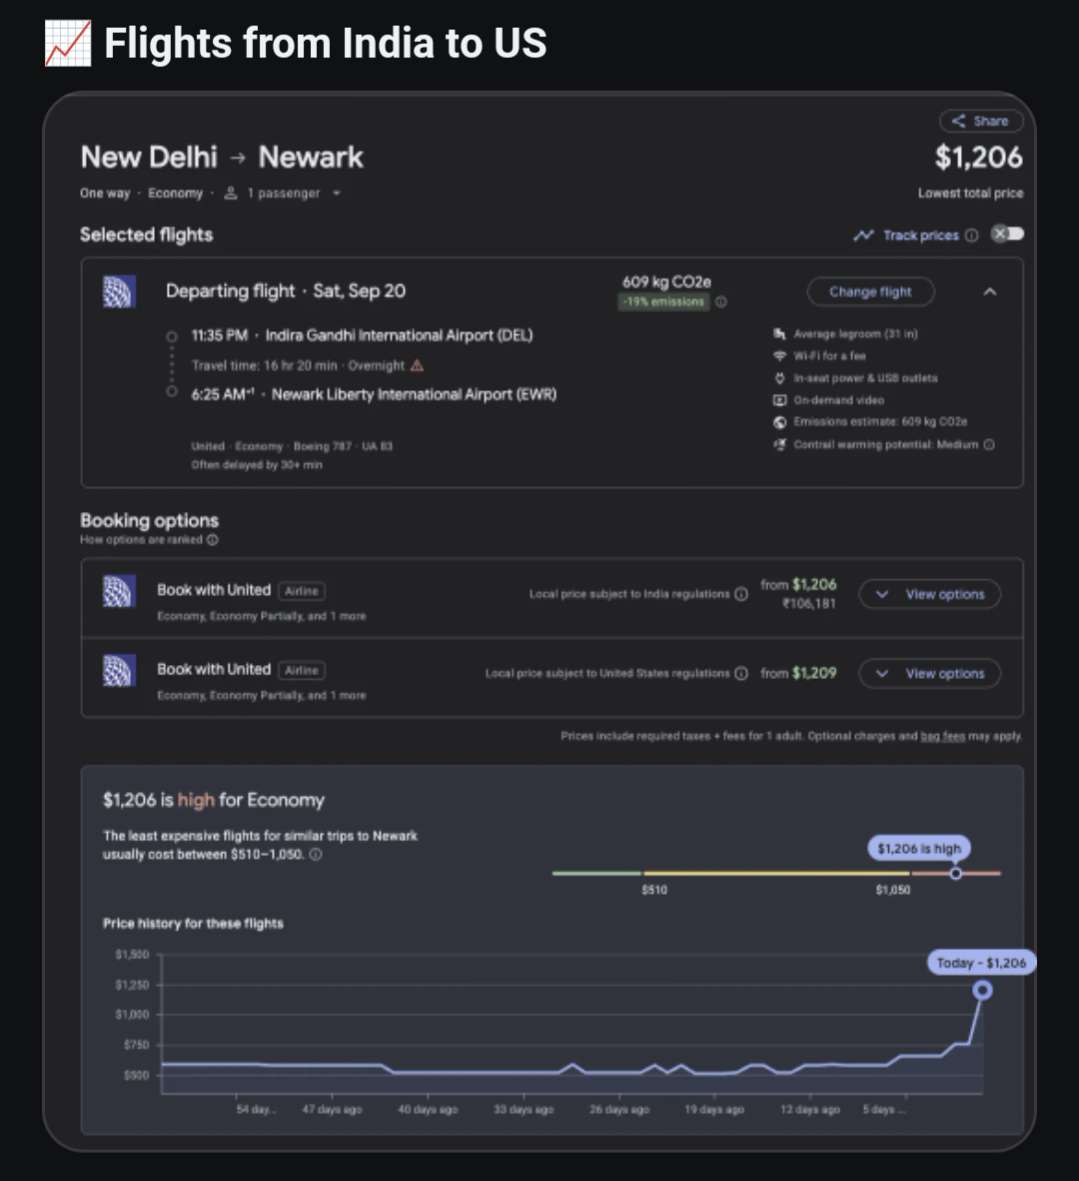Click the United logo in Departing flight
Viewport: 1079px width, 1181px height.
[x=119, y=291]
